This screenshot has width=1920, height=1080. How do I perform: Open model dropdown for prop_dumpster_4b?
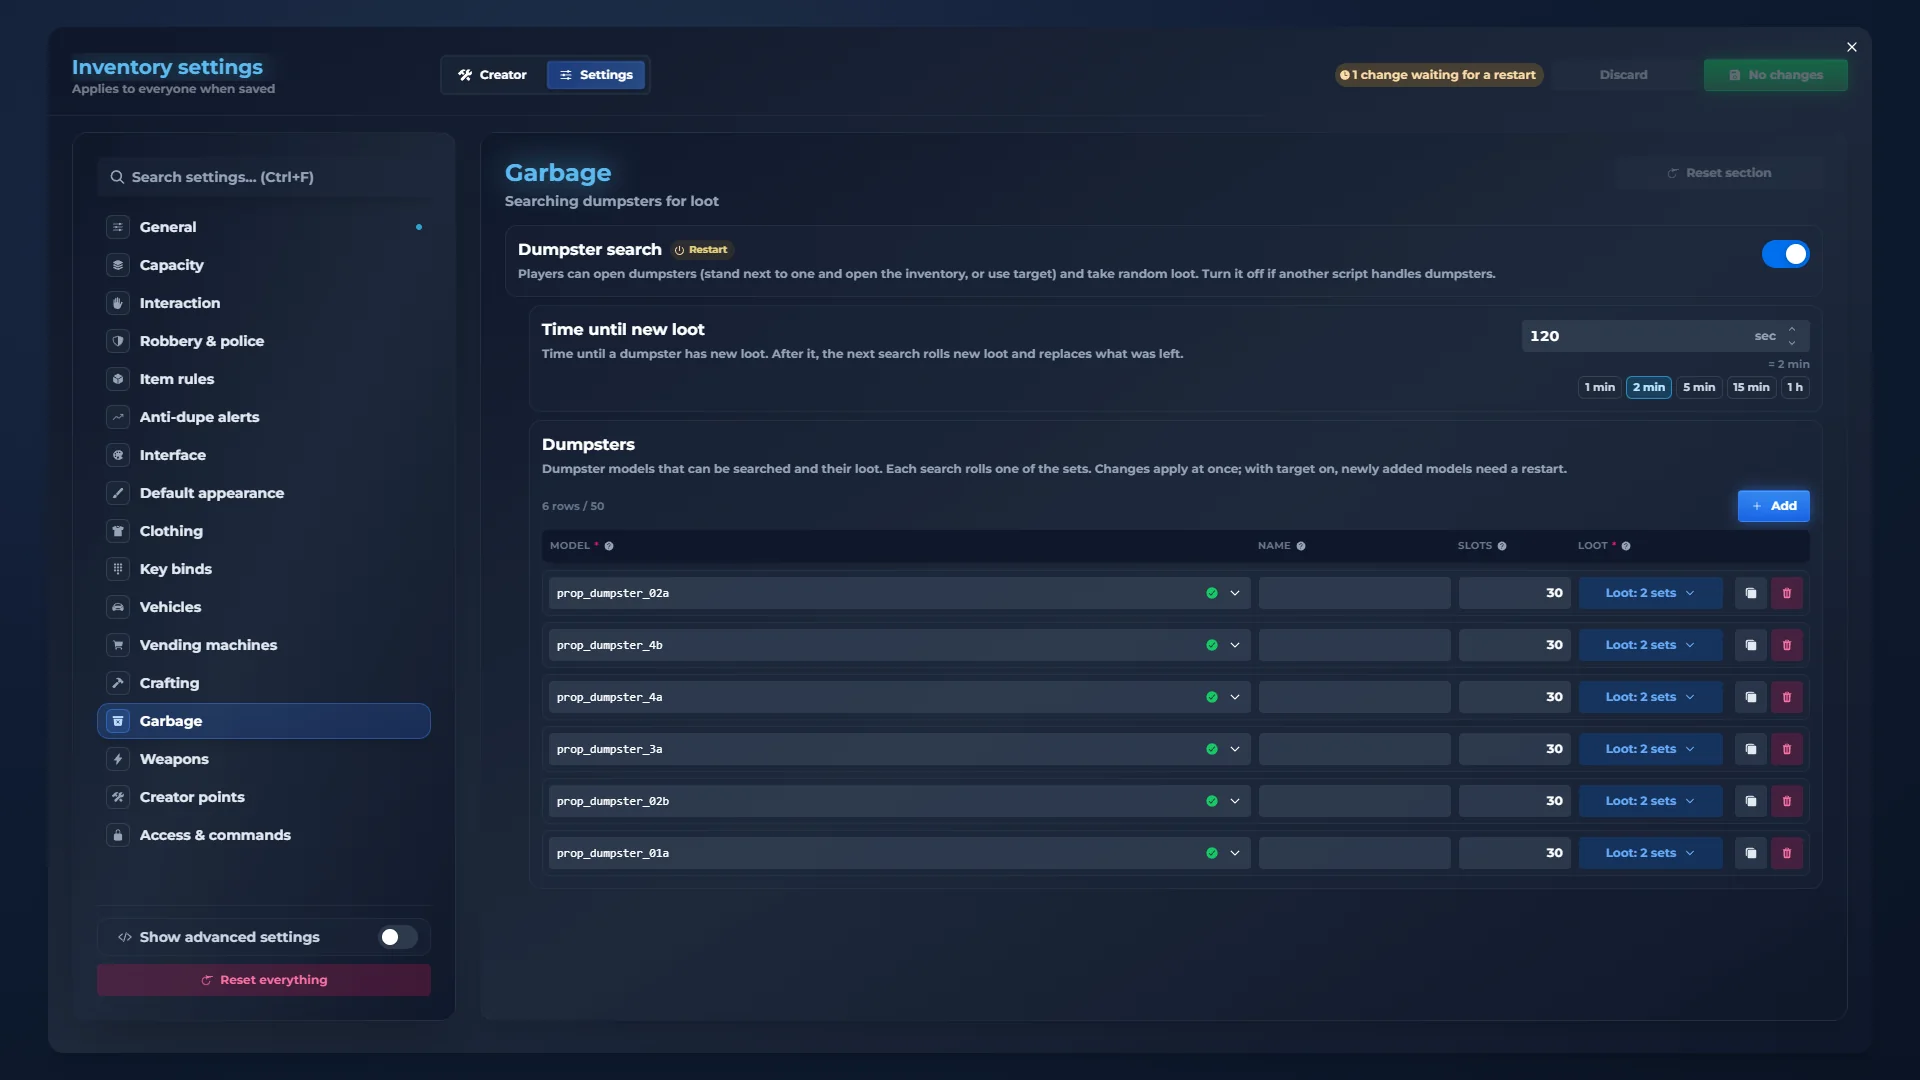pos(1235,645)
